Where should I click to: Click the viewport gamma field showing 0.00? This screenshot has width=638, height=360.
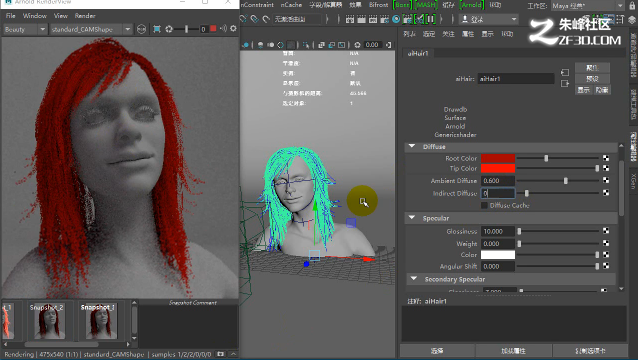pyautogui.click(x=372, y=45)
